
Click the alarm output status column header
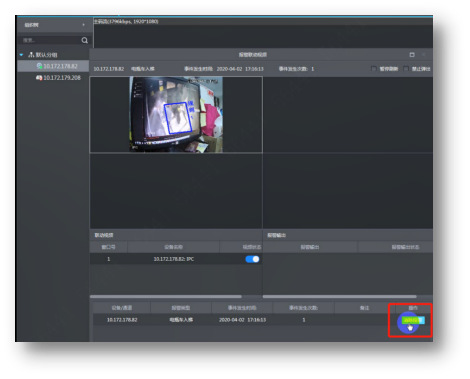click(x=395, y=247)
